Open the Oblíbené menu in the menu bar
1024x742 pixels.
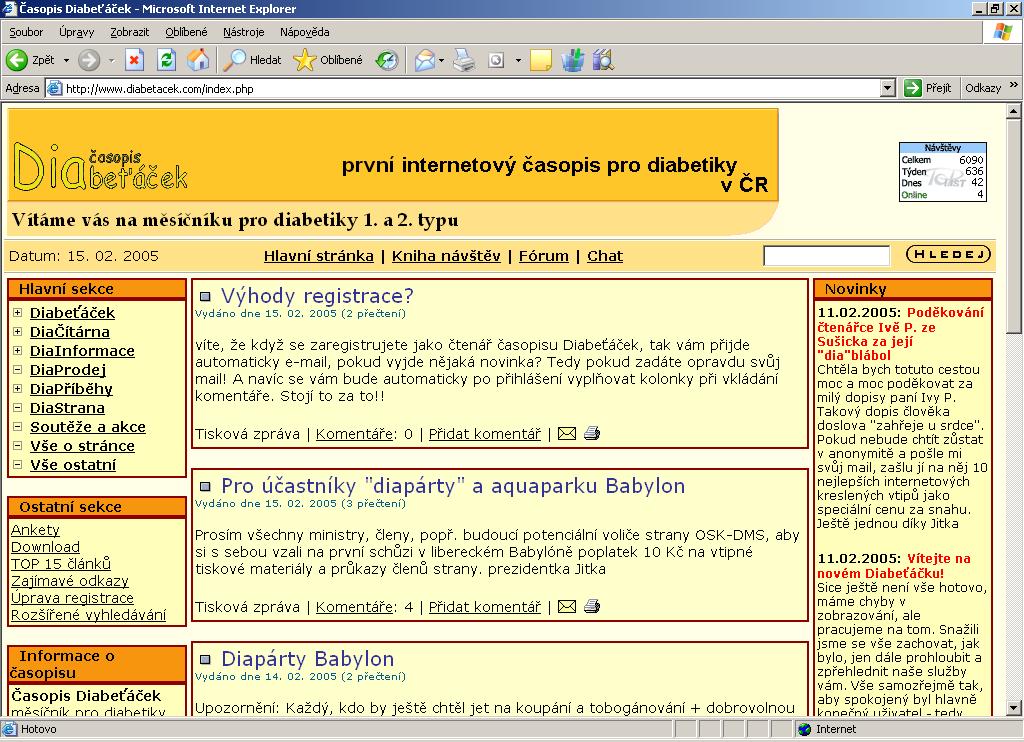coord(186,32)
